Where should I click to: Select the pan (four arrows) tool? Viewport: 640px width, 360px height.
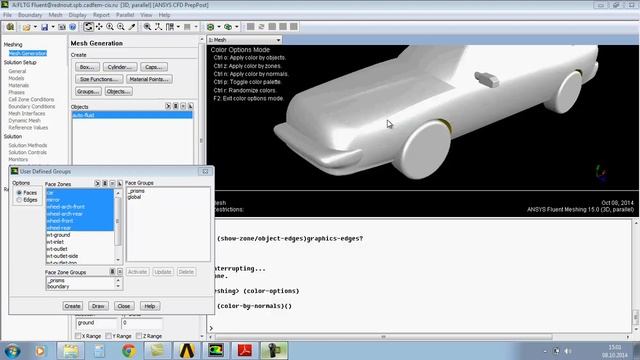(x=99, y=27)
